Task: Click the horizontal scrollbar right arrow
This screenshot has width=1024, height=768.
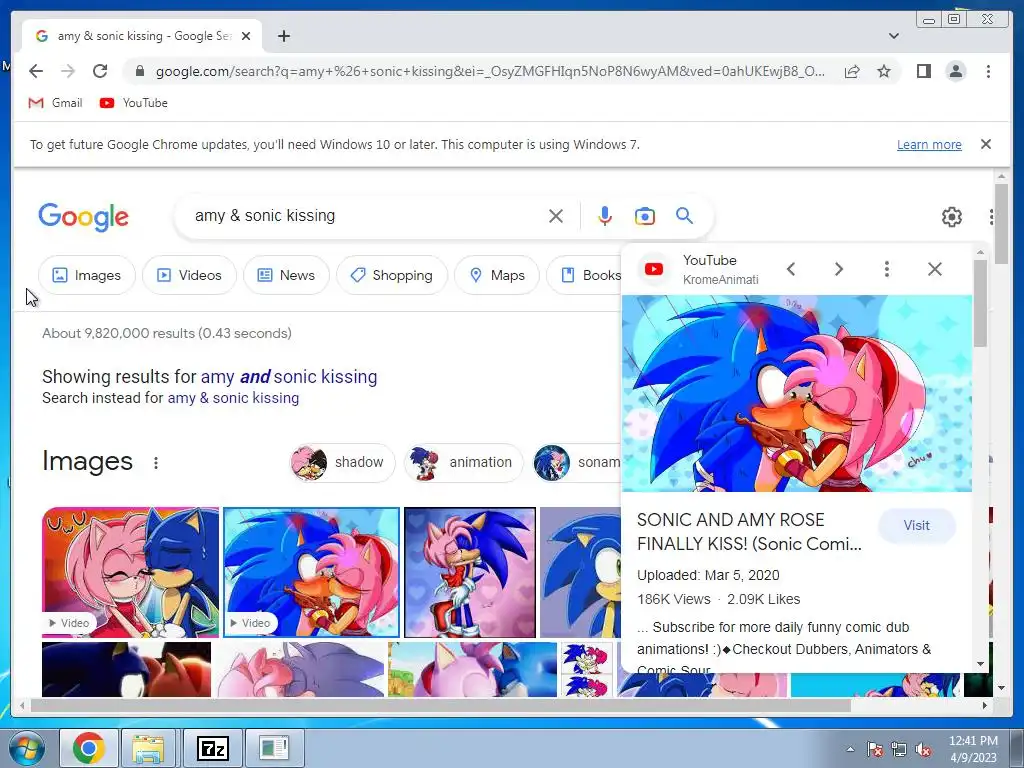Action: 985,705
